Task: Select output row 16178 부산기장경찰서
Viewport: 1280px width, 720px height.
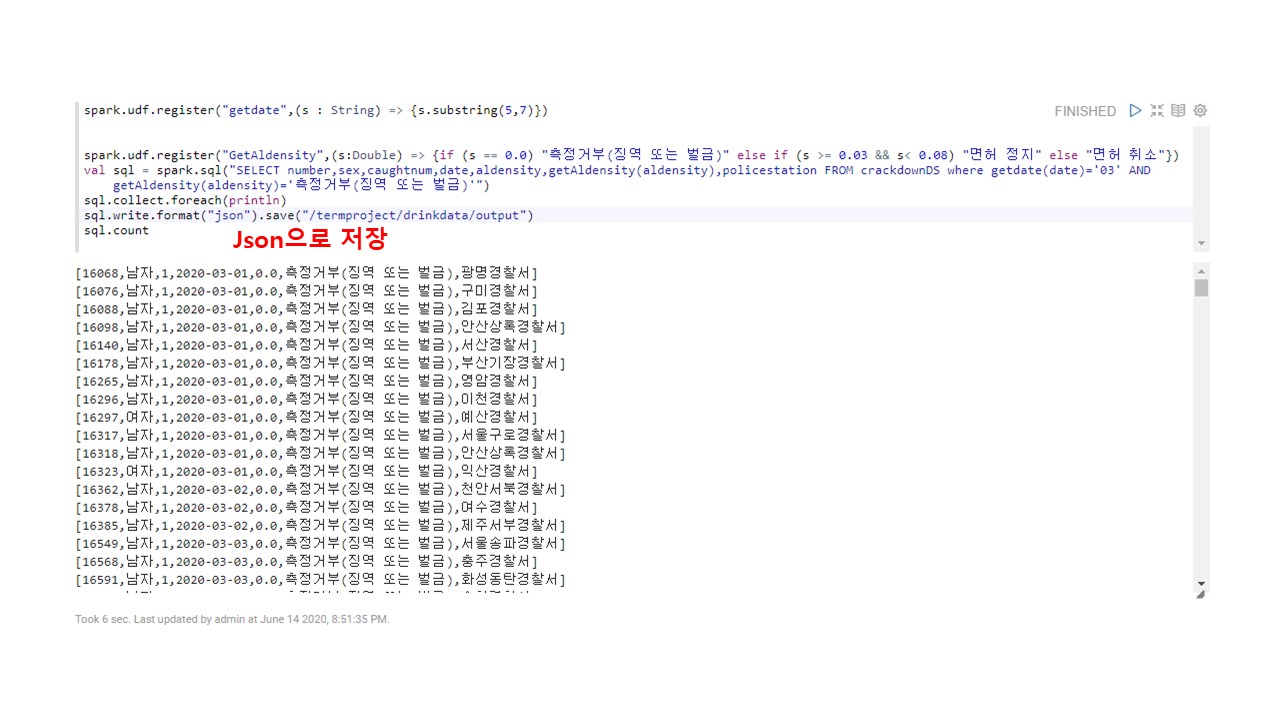Action: 320,363
